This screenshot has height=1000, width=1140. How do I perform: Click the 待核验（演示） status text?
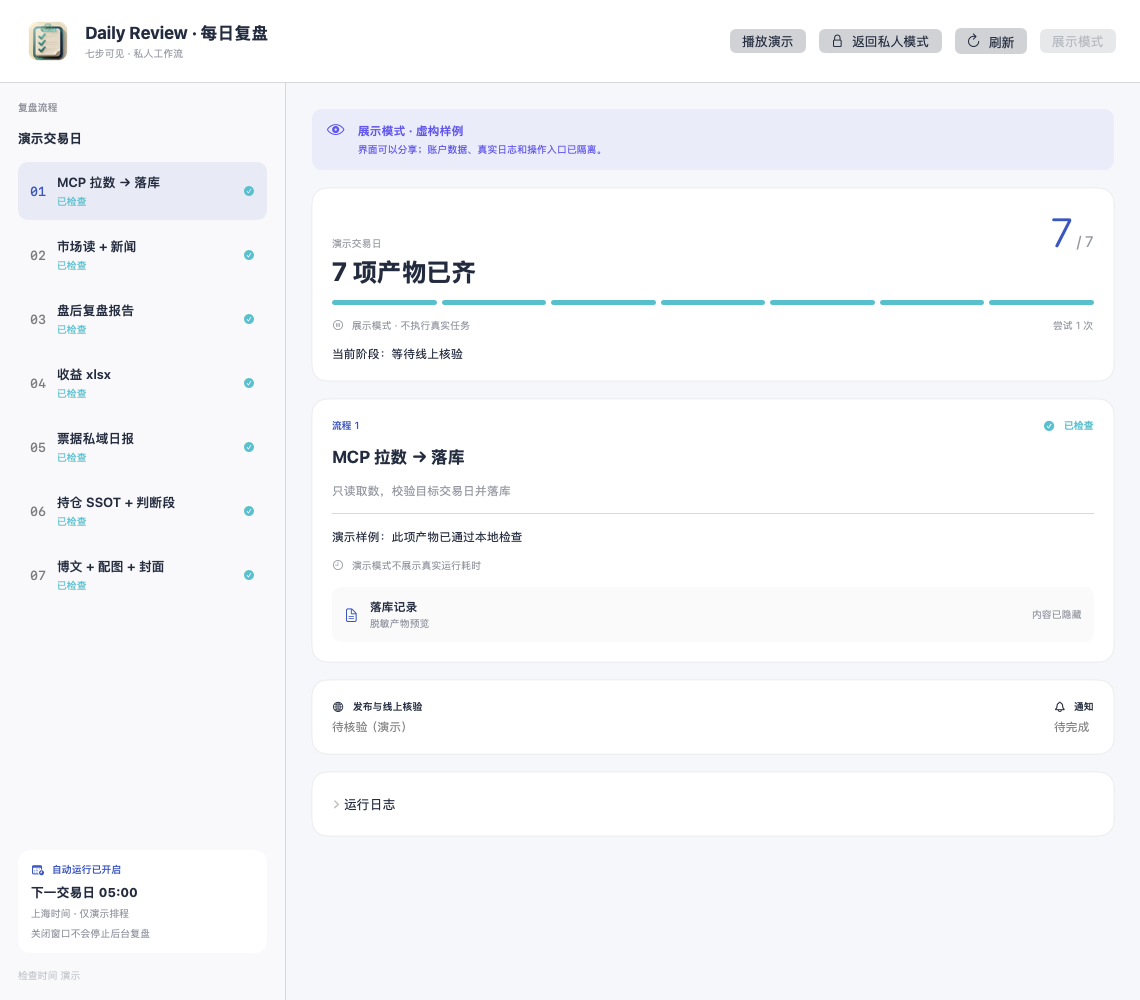point(369,727)
